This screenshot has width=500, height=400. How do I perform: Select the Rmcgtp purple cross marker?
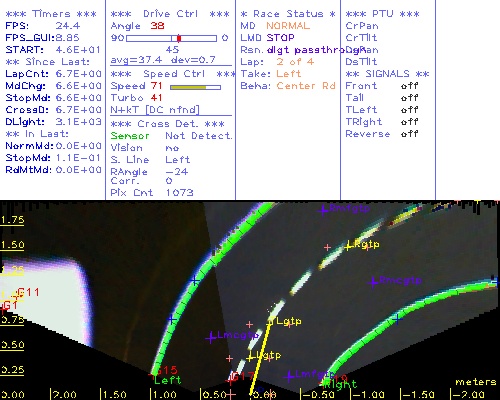(374, 282)
